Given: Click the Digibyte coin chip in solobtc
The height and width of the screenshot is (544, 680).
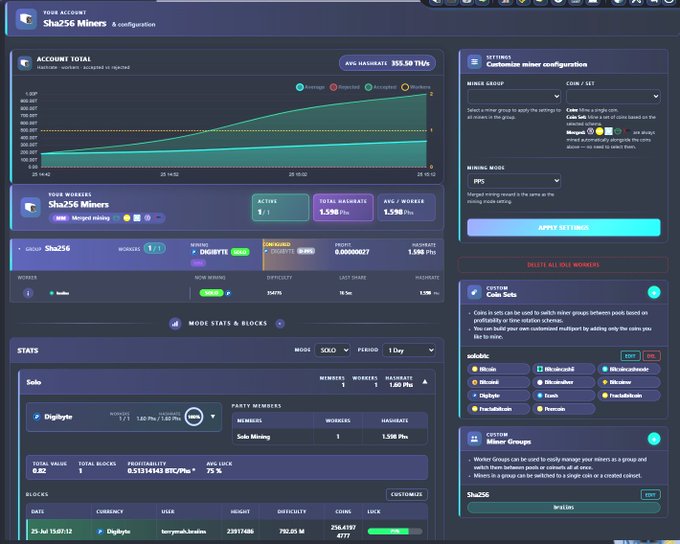Looking at the screenshot, I should tap(498, 396).
